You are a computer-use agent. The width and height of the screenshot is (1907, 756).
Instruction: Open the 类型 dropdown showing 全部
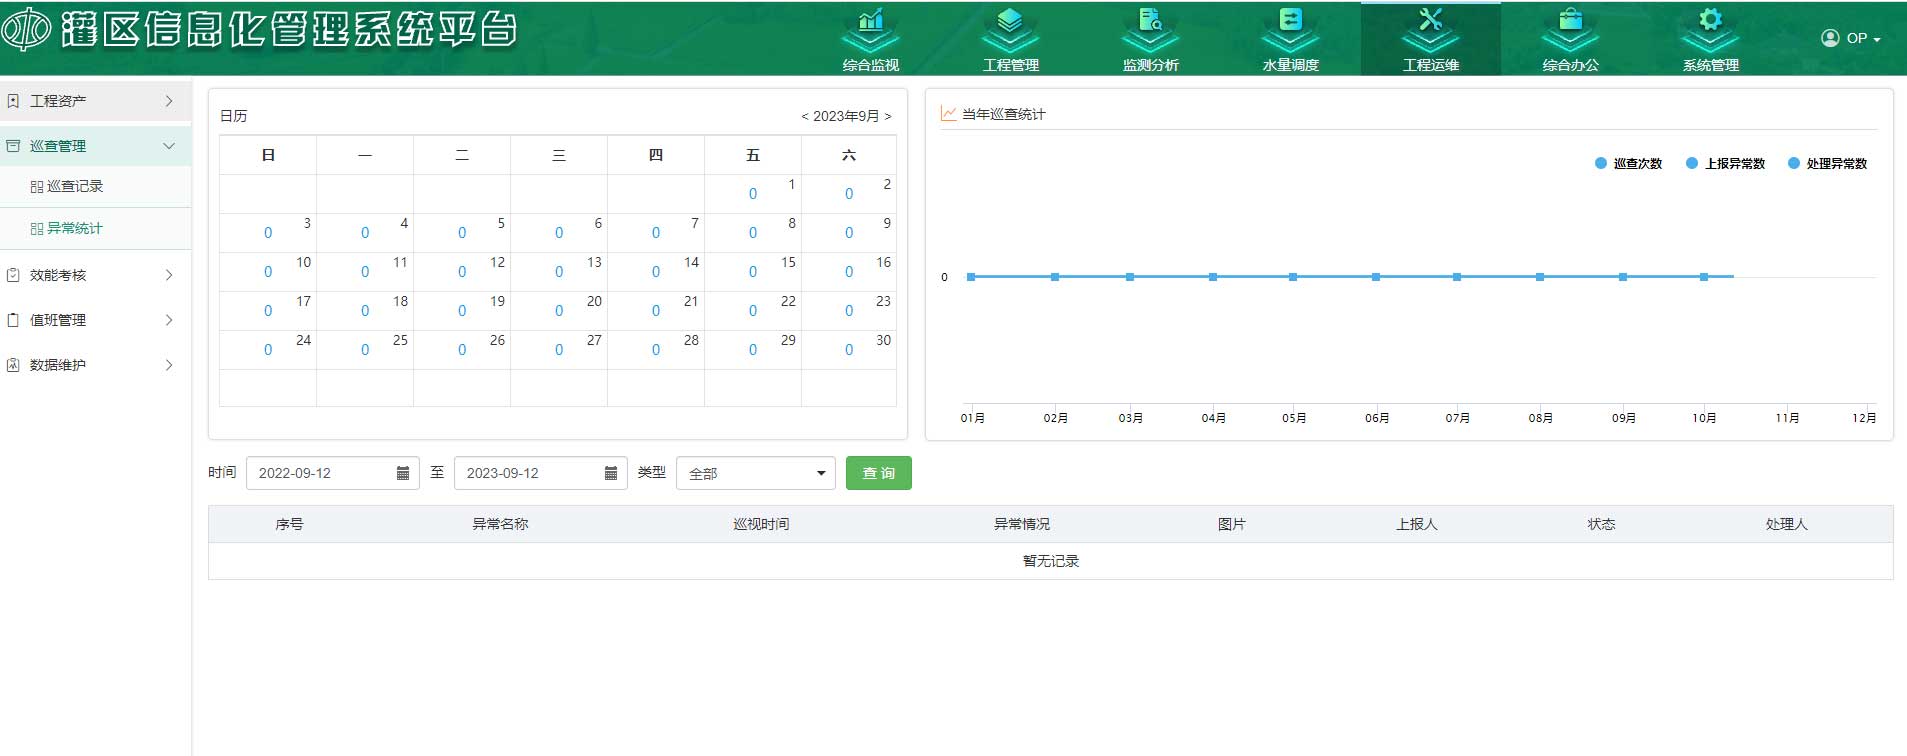756,473
